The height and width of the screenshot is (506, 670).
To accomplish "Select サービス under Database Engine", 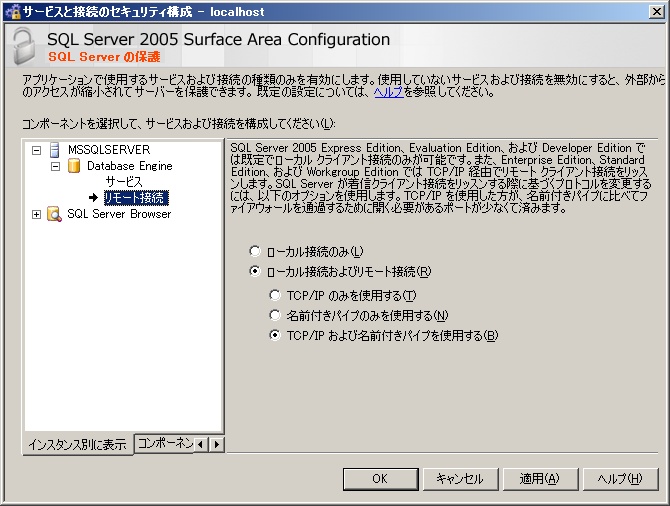I will pos(124,182).
